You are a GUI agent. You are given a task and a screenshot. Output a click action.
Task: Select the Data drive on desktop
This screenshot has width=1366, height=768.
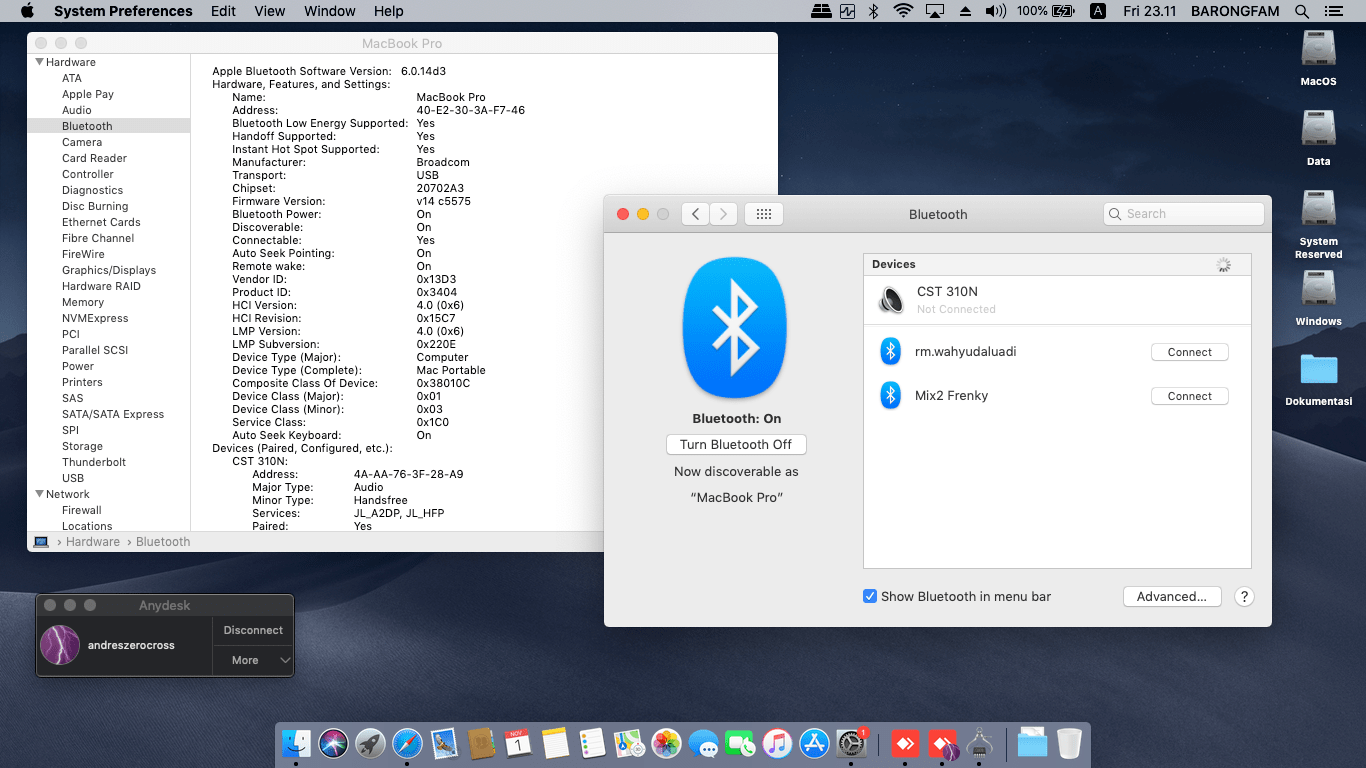pyautogui.click(x=1318, y=138)
